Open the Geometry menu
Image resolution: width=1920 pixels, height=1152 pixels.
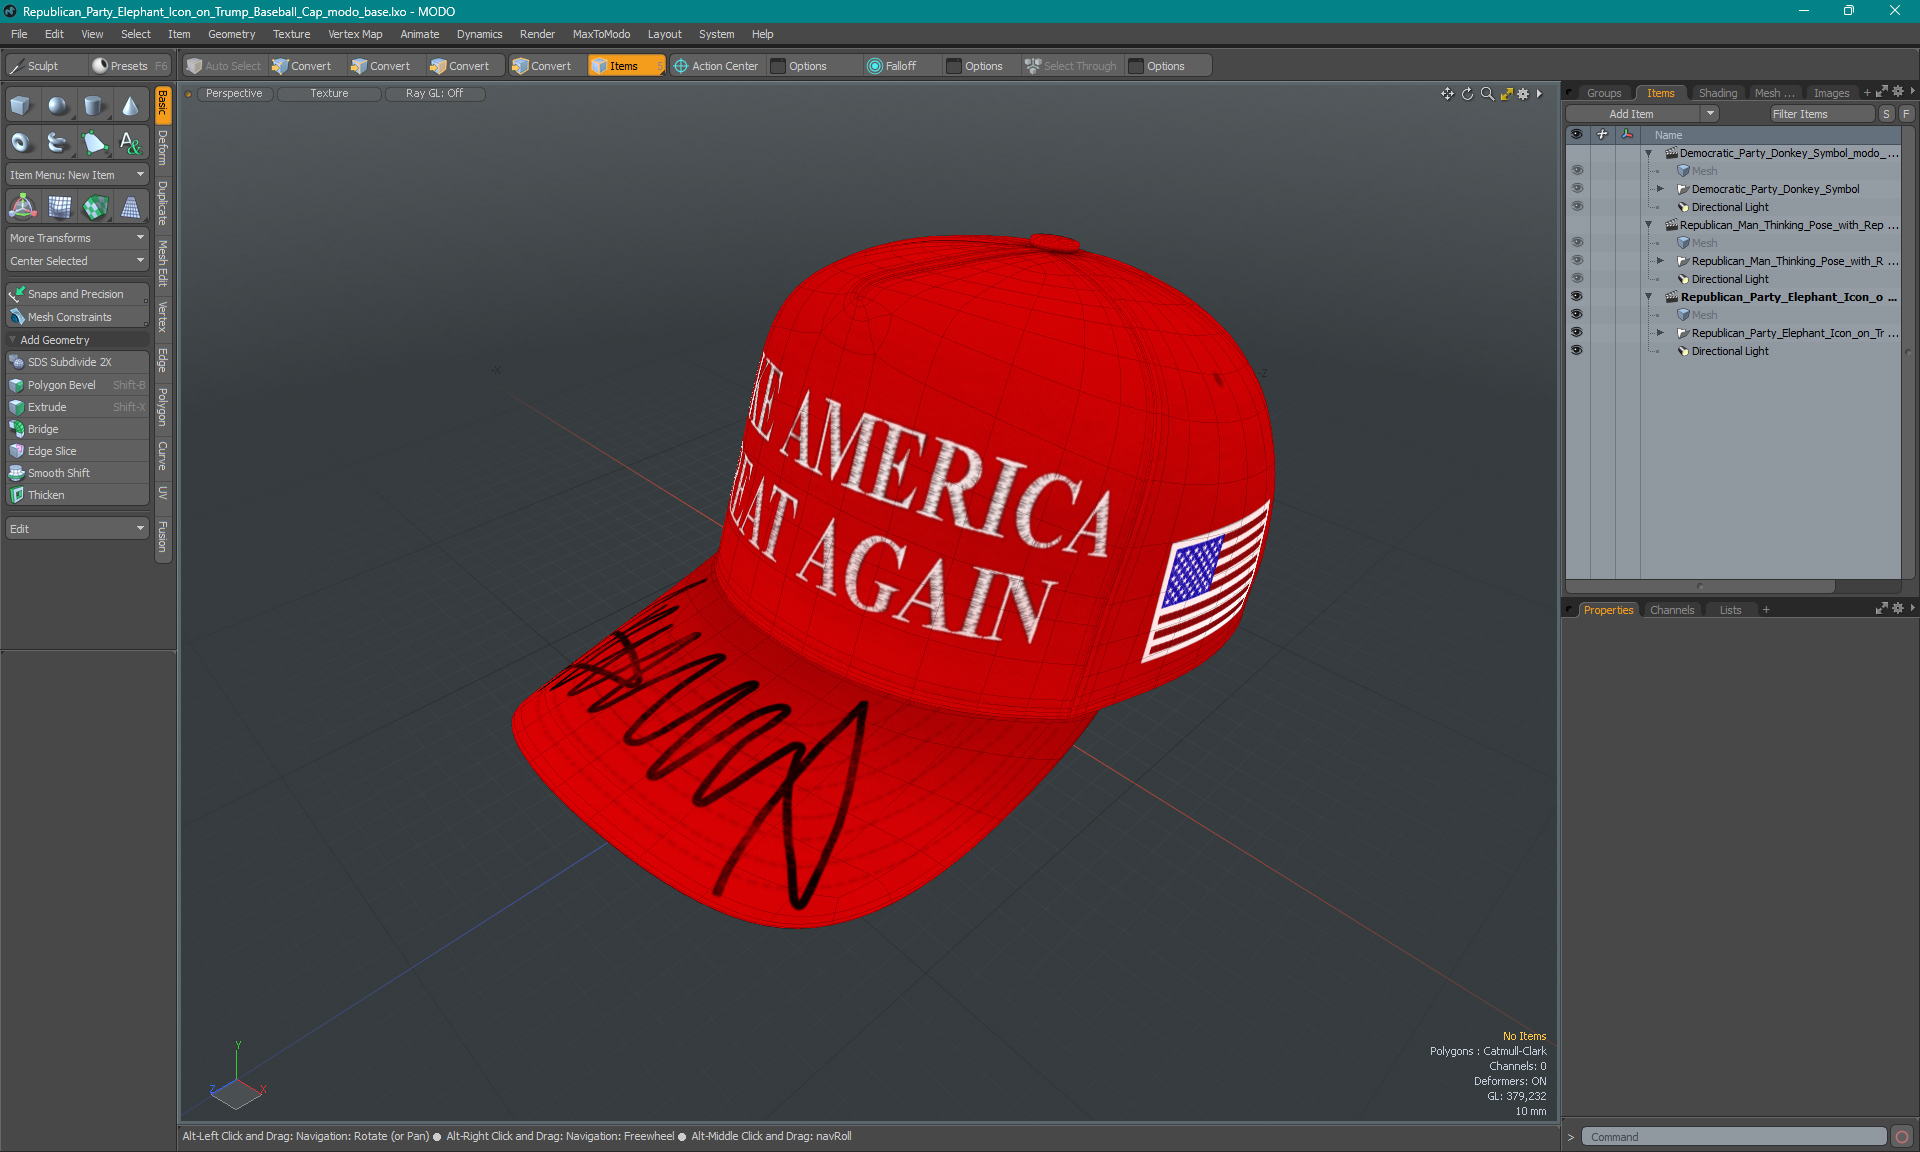(231, 34)
